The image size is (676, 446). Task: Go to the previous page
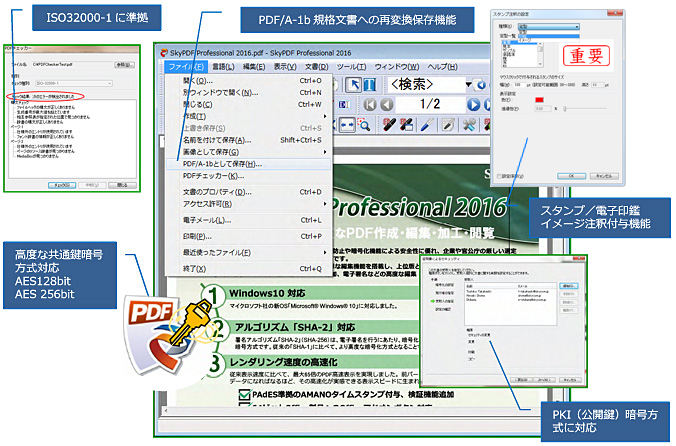point(387,104)
